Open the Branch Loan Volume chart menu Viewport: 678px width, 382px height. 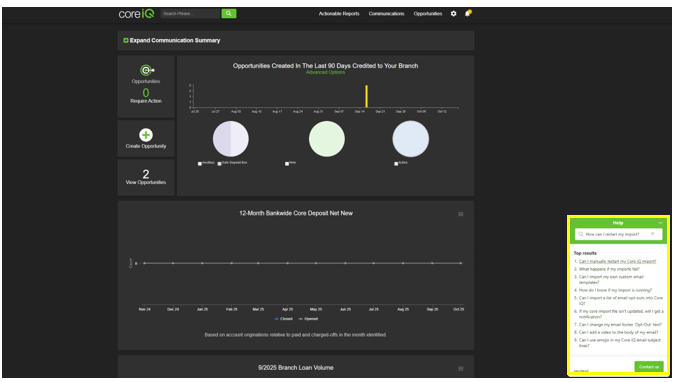tap(461, 369)
